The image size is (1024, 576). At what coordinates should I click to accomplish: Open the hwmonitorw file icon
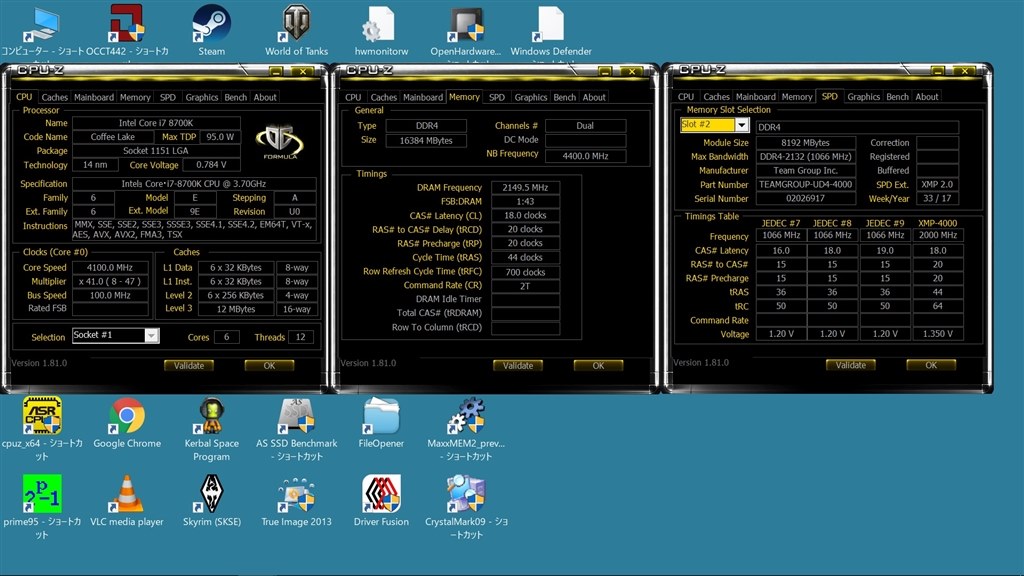point(379,25)
